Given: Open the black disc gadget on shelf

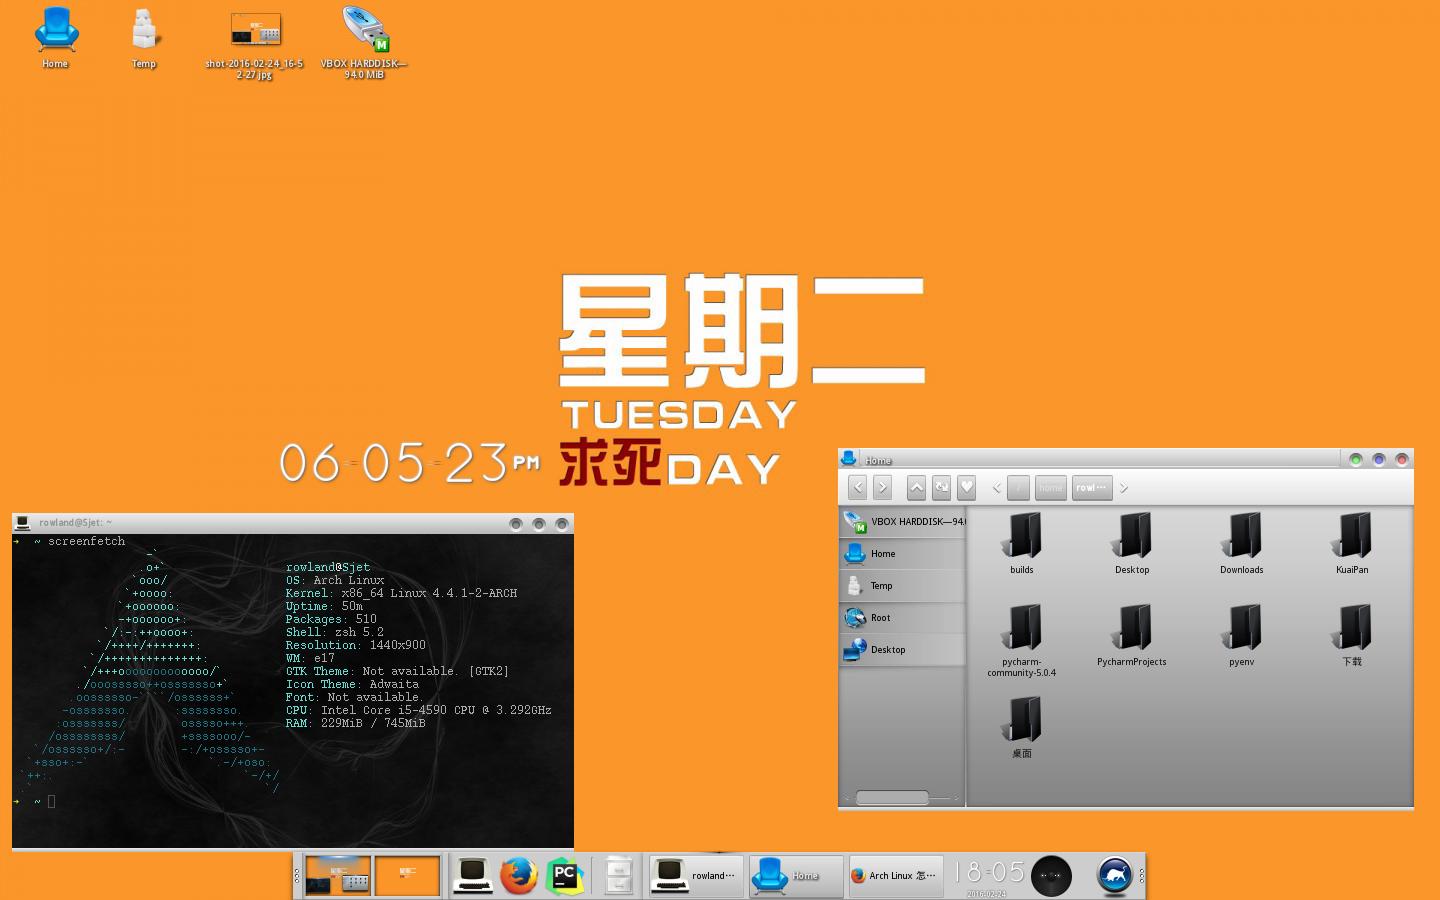Looking at the screenshot, I should pos(1051,876).
